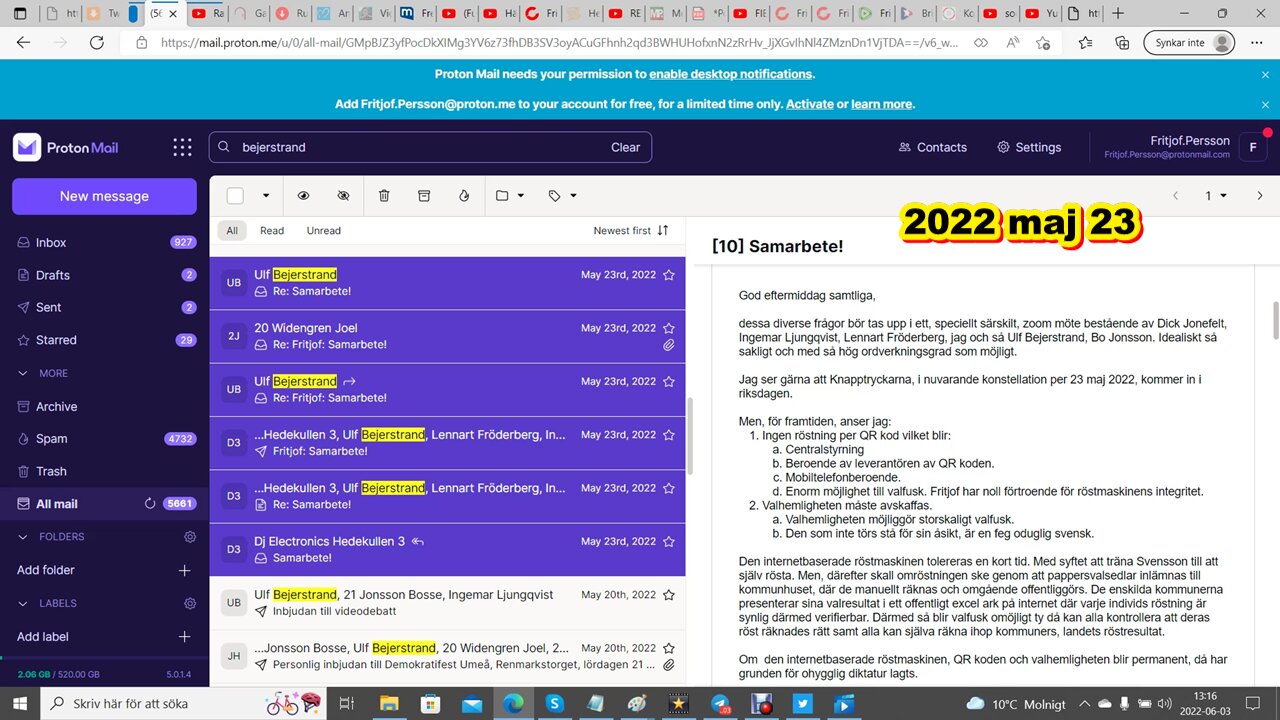Image resolution: width=1280 pixels, height=720 pixels.
Task: Move selected messages to spam (flame icon)
Action: (464, 196)
